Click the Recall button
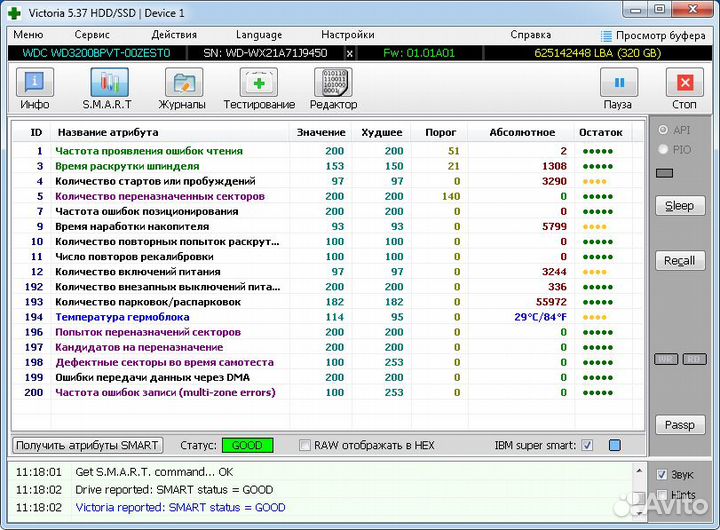720x530 pixels. tap(679, 261)
